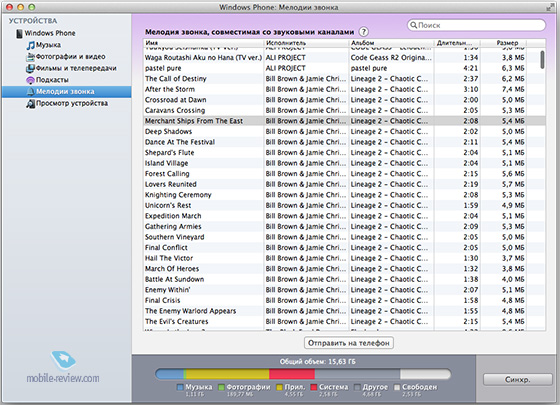Click the Отправить на телефон button
Viewport: 560px width, 405px height.
[x=349, y=343]
